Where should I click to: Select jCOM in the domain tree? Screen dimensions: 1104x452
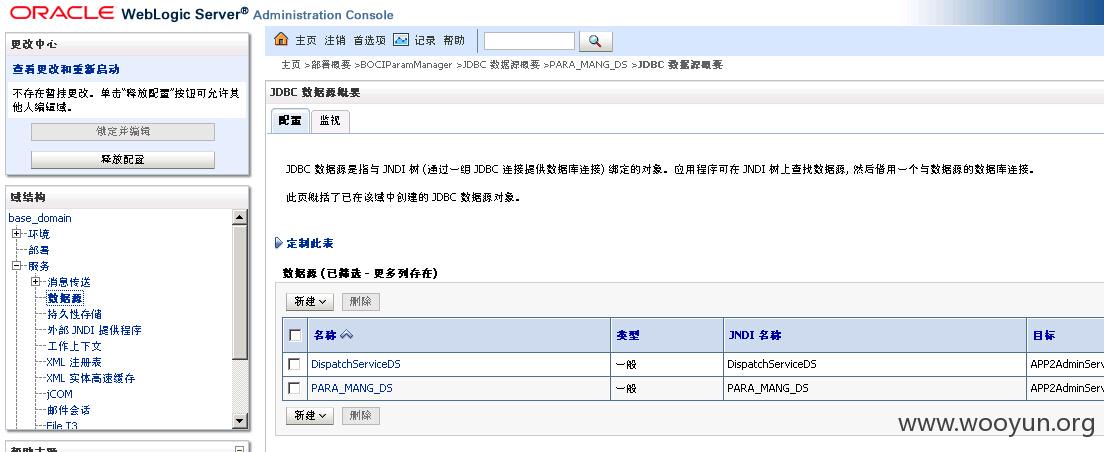click(59, 394)
